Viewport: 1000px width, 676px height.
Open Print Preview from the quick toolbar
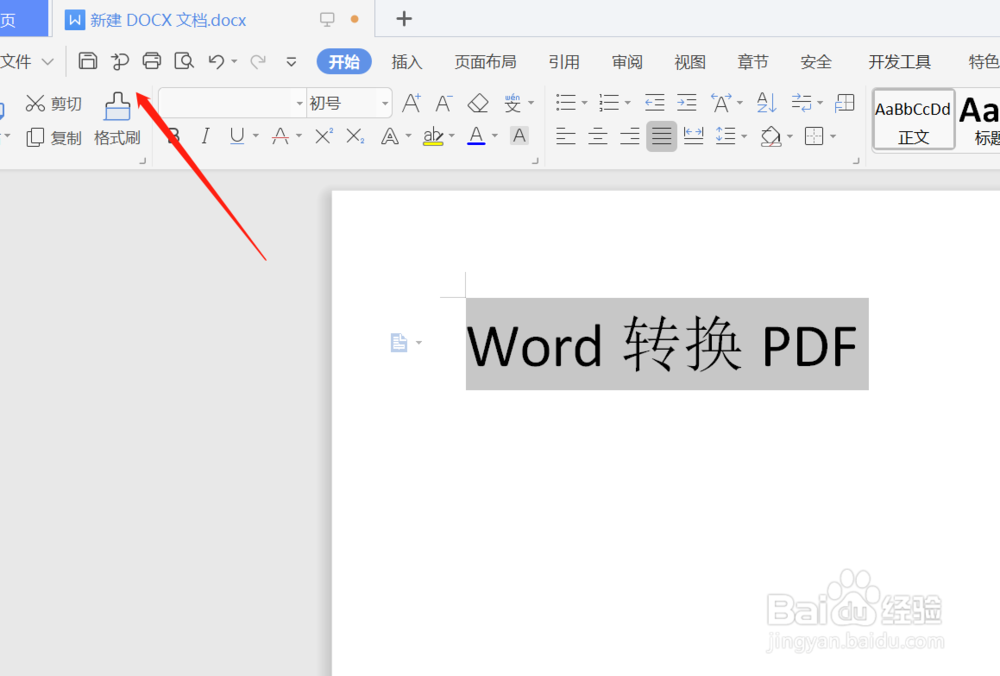point(184,61)
